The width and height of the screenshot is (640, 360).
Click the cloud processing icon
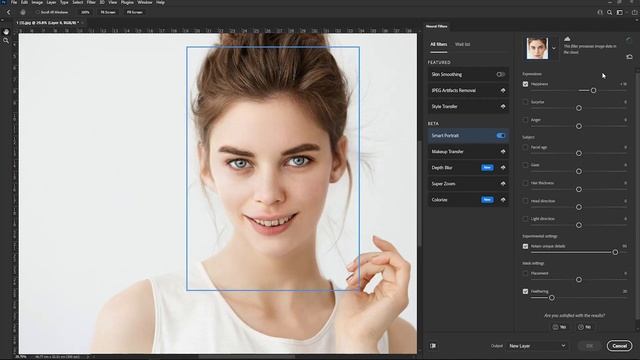tap(567, 39)
